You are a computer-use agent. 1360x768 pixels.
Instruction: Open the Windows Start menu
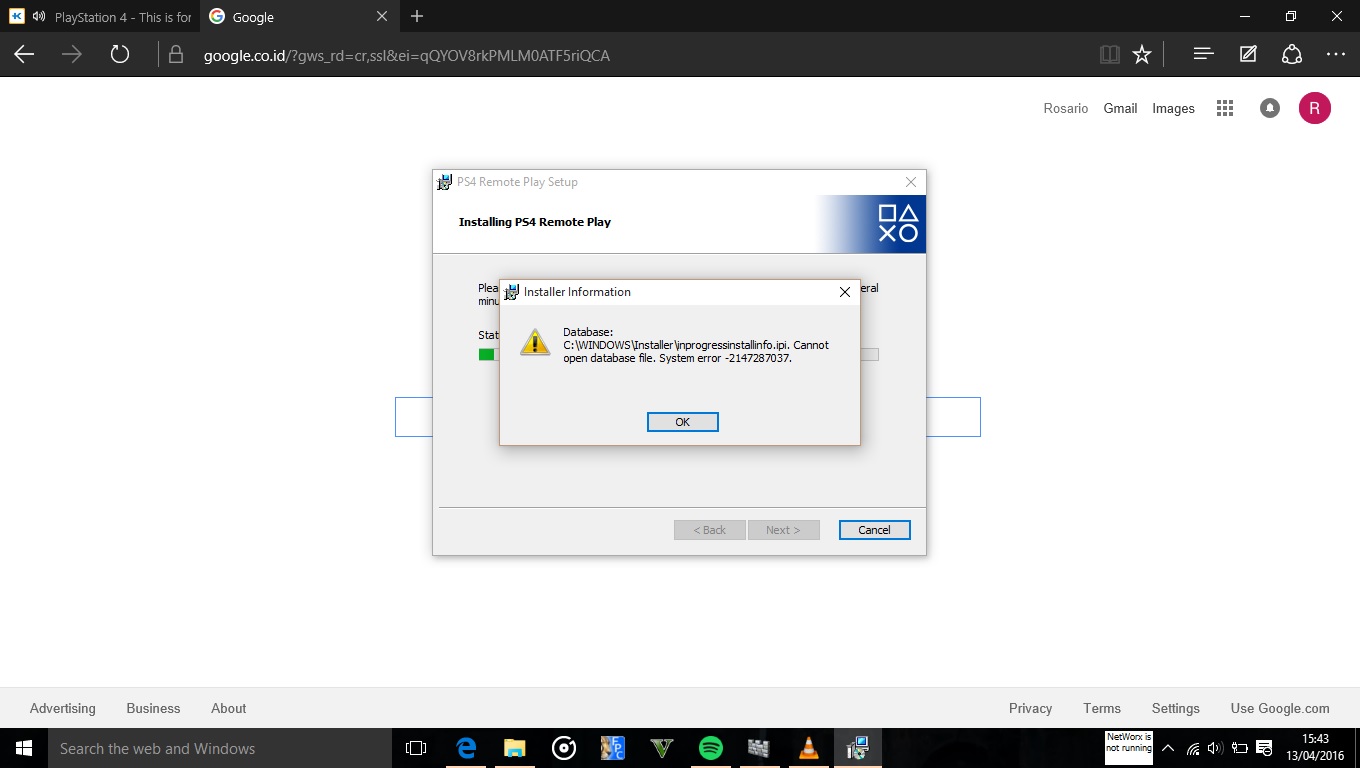[x=24, y=748]
